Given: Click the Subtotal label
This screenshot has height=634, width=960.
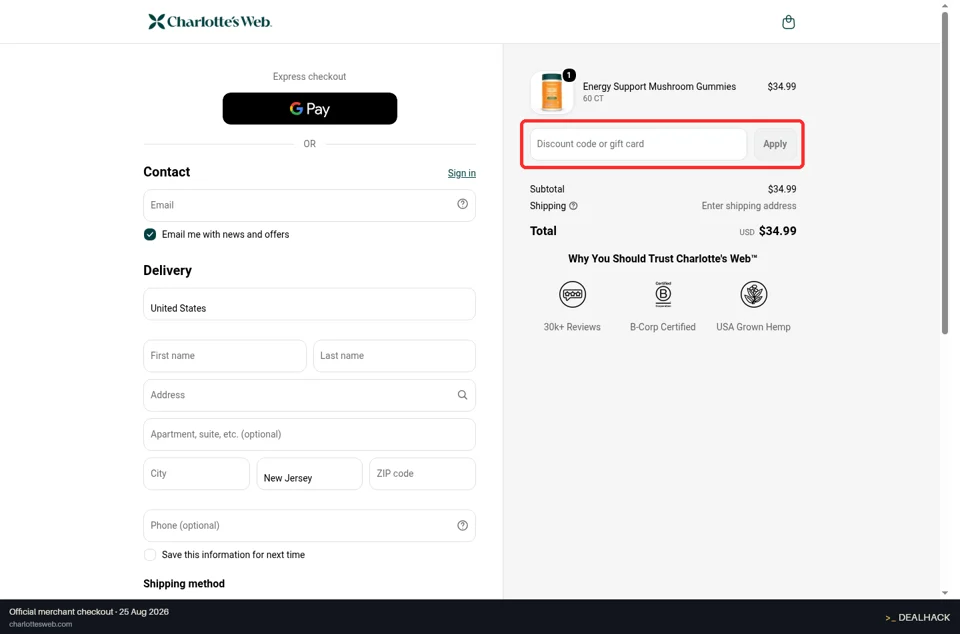Looking at the screenshot, I should click(547, 189).
